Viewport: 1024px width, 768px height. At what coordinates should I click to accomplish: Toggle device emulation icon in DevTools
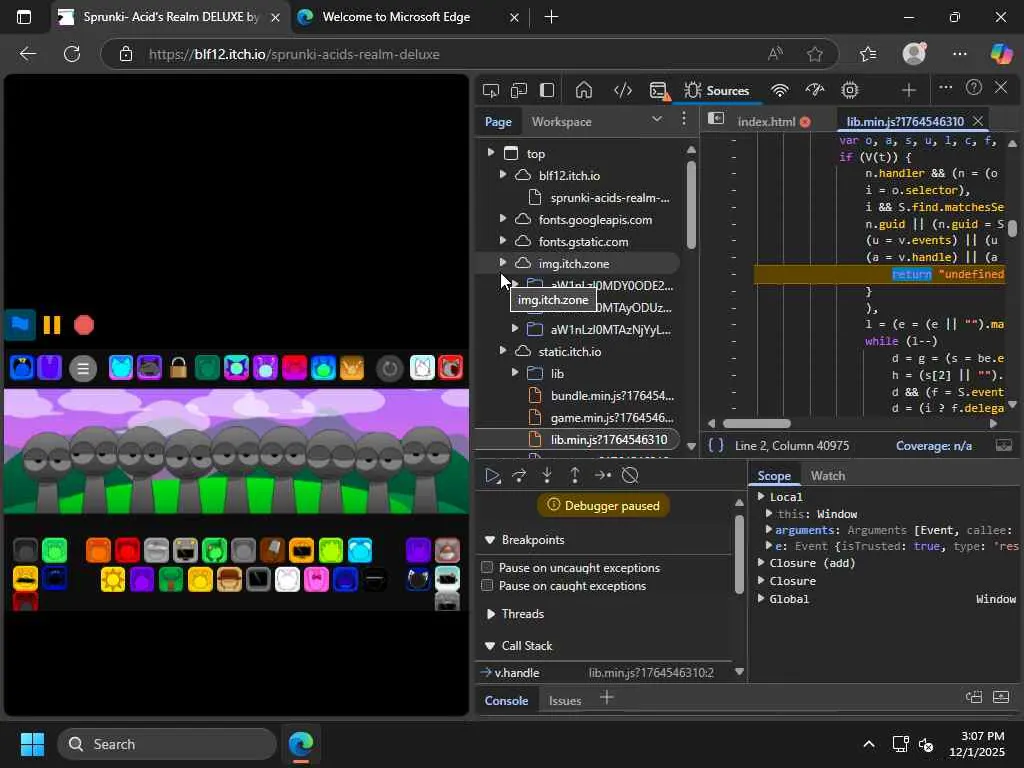[x=519, y=90]
